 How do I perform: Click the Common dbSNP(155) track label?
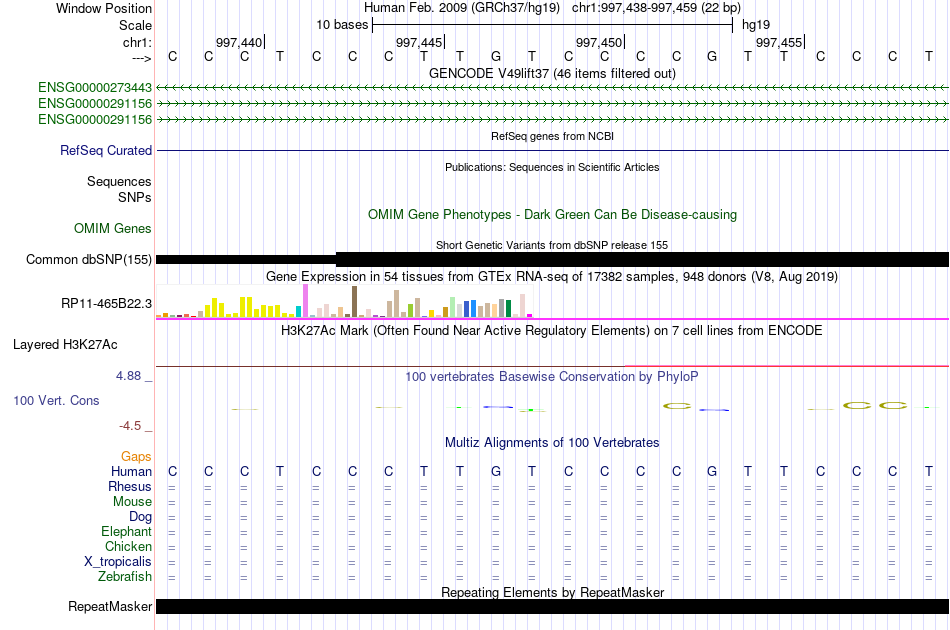point(89,259)
